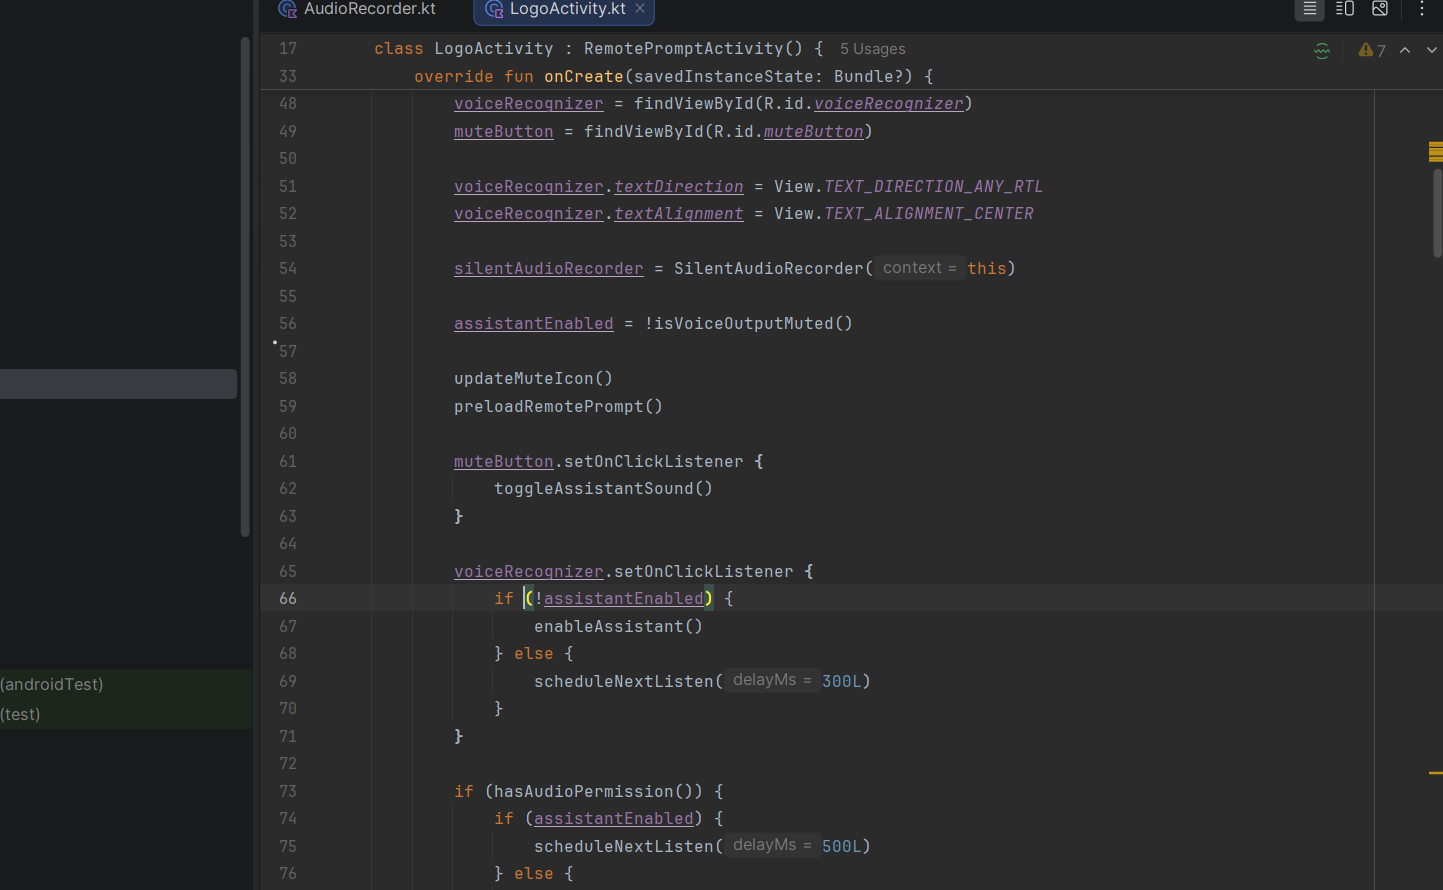Click 'textAlignment' property on line 52
This screenshot has width=1443, height=890.
(679, 213)
